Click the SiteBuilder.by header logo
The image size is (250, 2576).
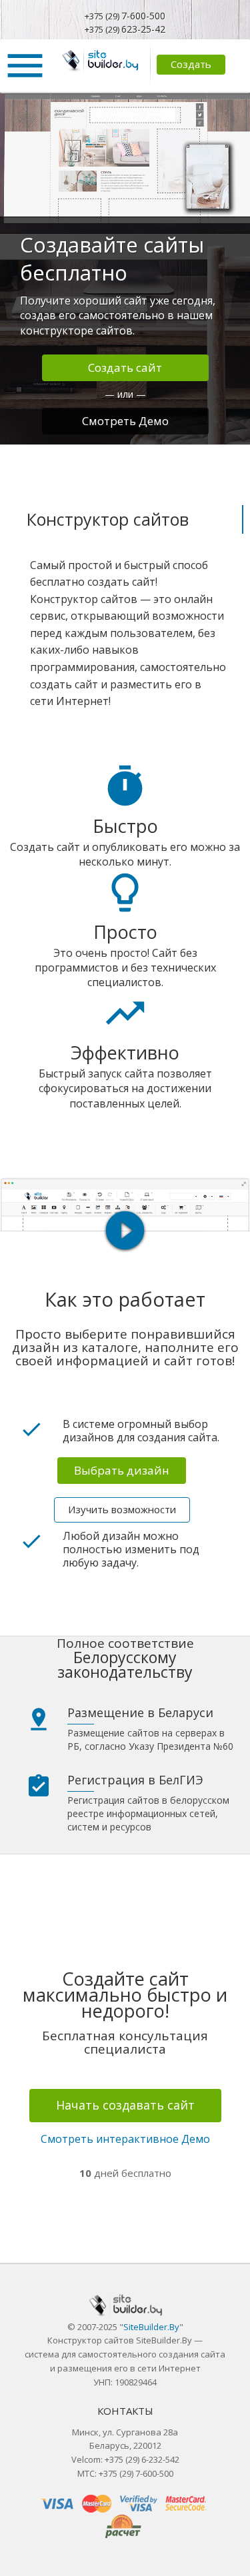[x=100, y=62]
